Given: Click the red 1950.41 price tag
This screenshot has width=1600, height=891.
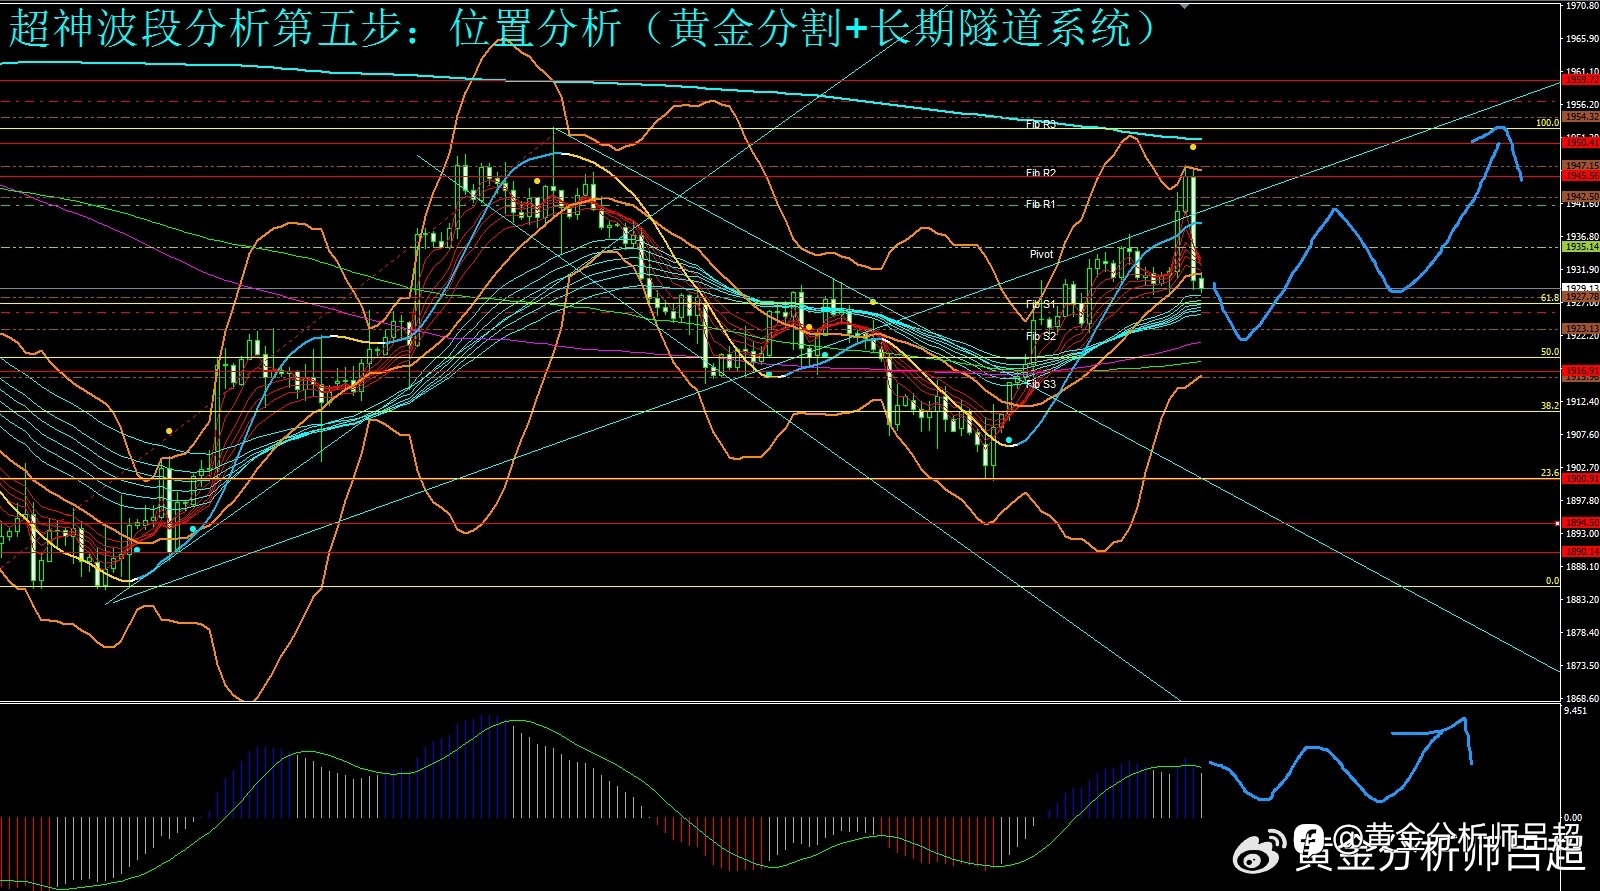Looking at the screenshot, I should pos(1581,143).
